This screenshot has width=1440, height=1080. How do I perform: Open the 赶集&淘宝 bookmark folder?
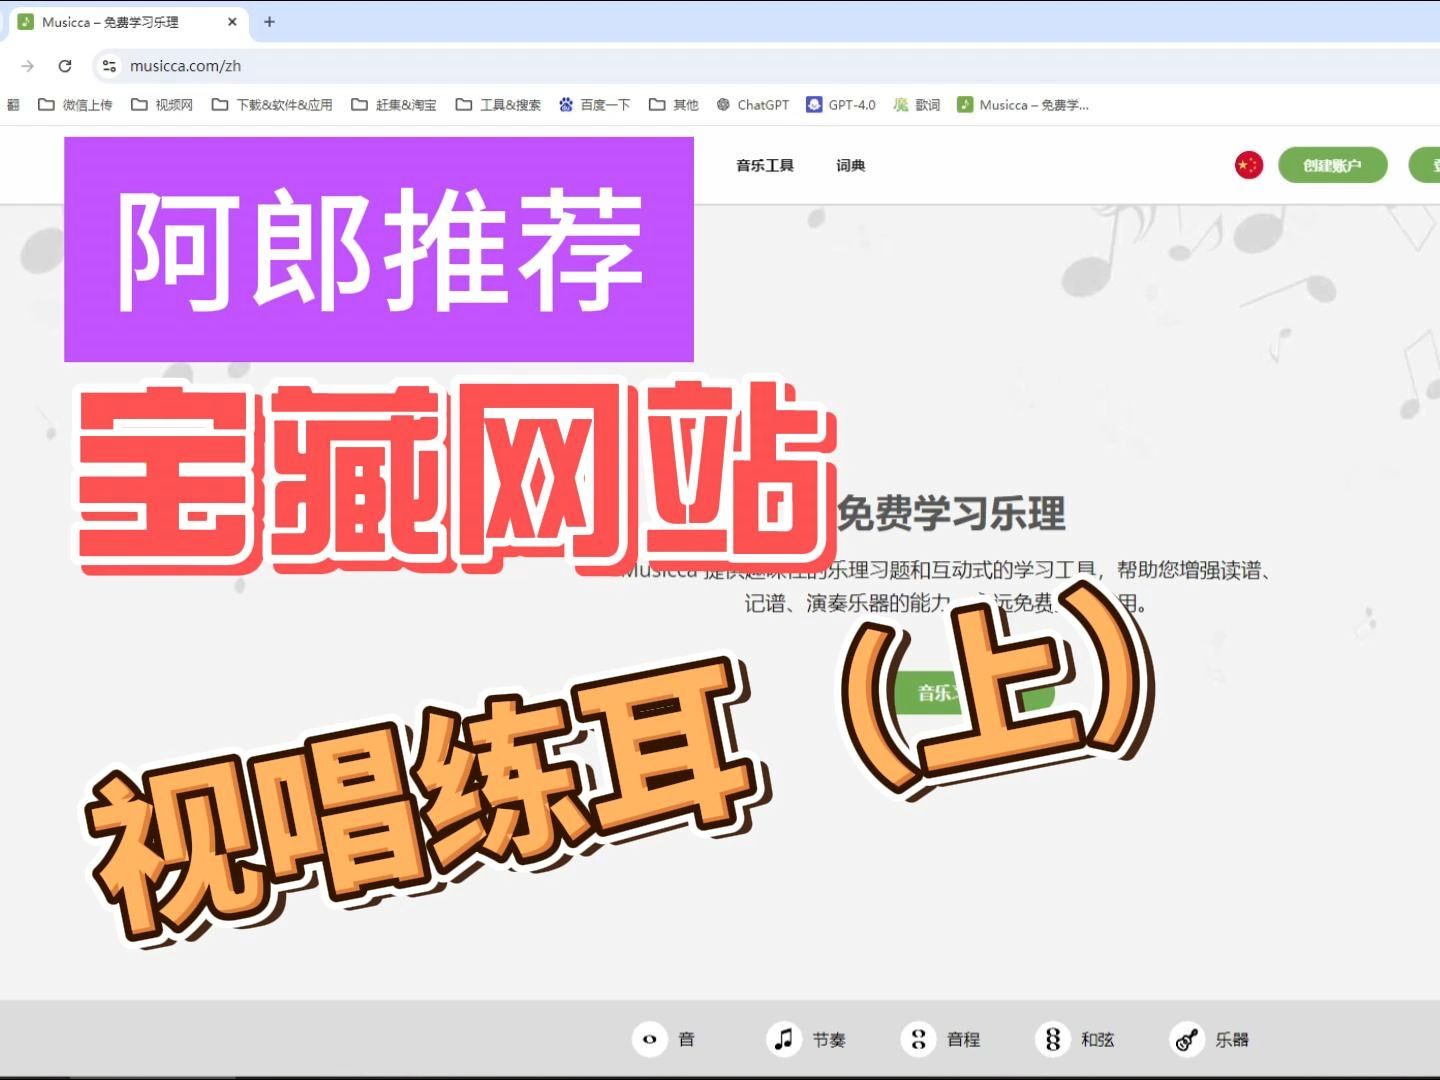pos(394,104)
